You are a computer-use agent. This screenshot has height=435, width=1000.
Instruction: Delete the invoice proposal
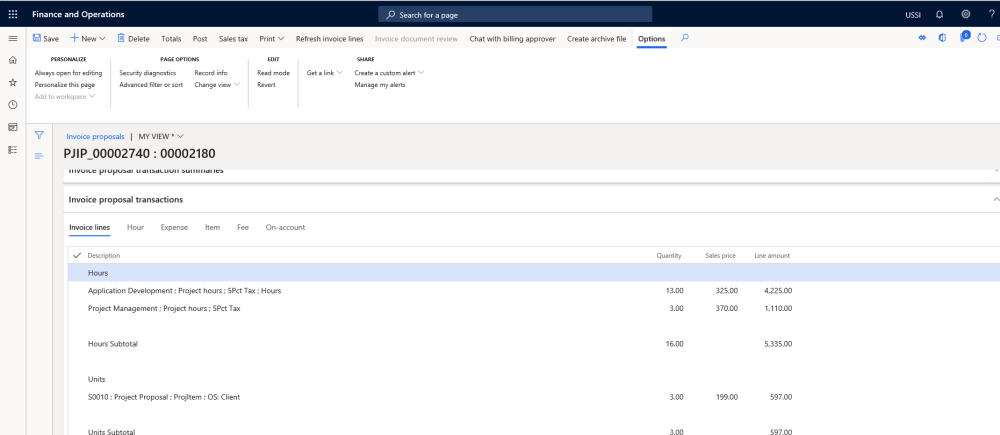(133, 38)
